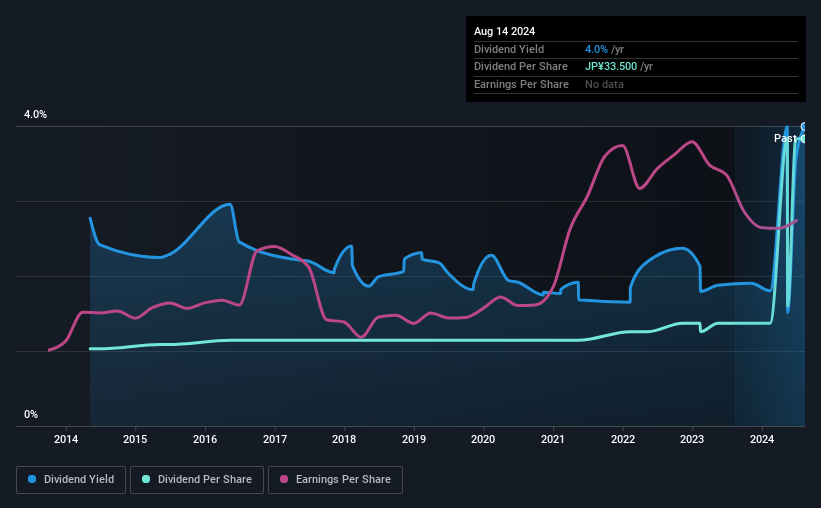821x508 pixels.
Task: Click the 4.0% dividend yield tooltip value
Action: tap(596, 49)
